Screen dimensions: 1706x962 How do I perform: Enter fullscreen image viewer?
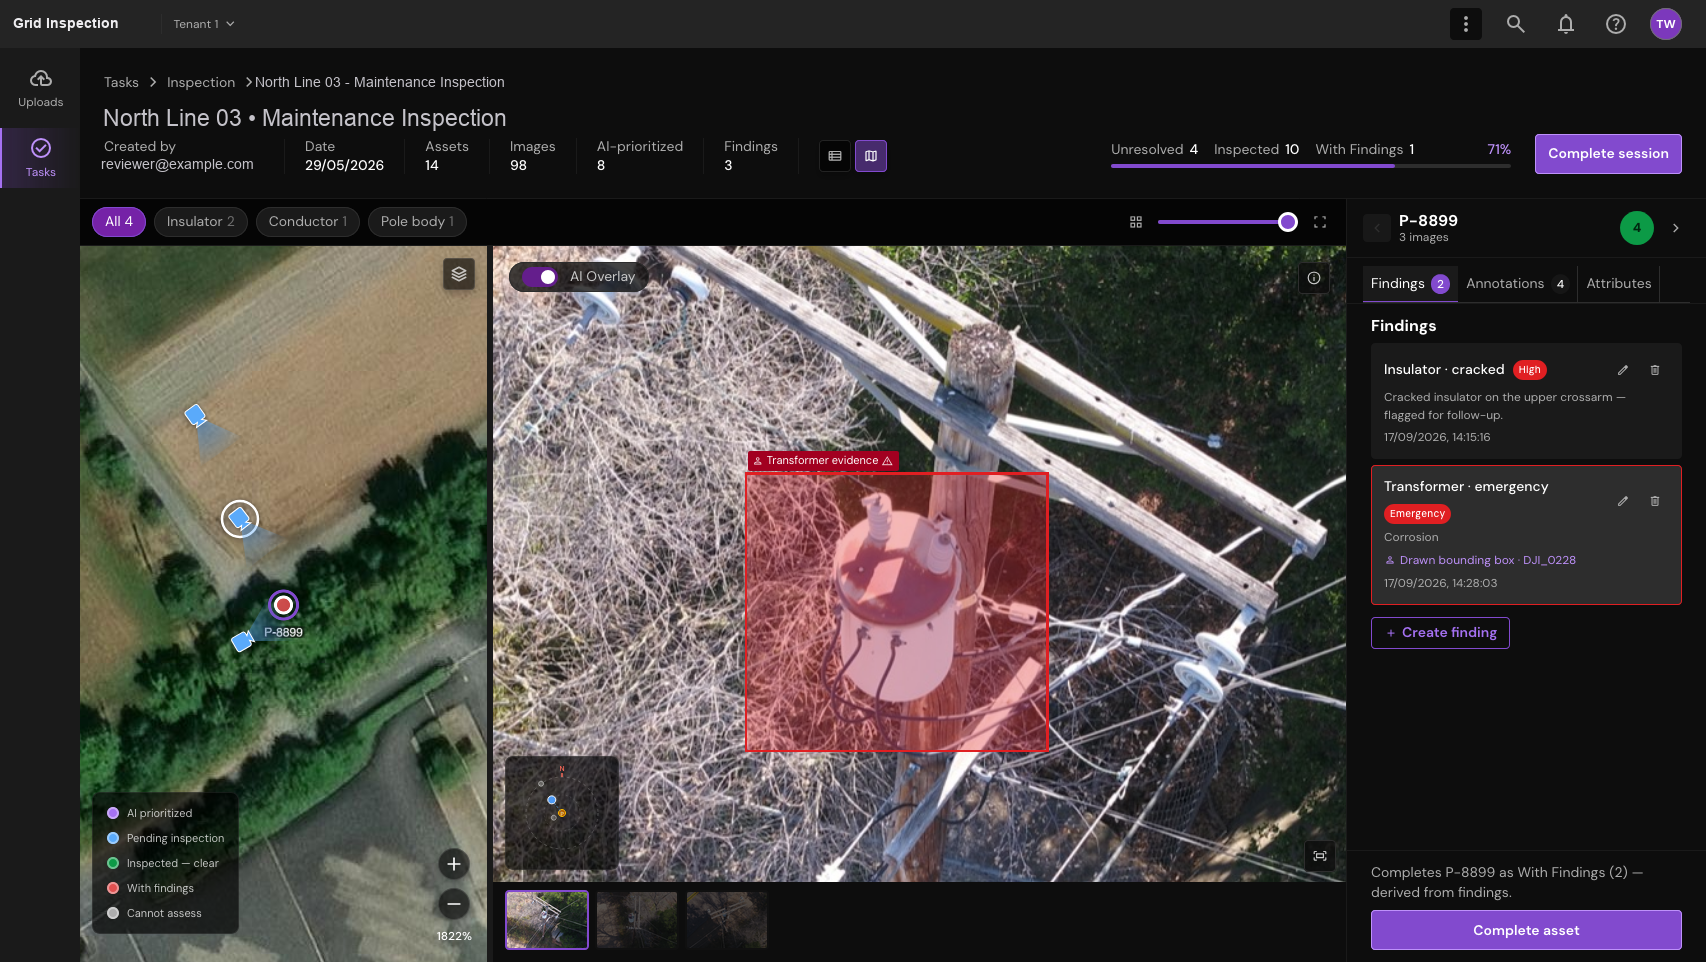1320,222
